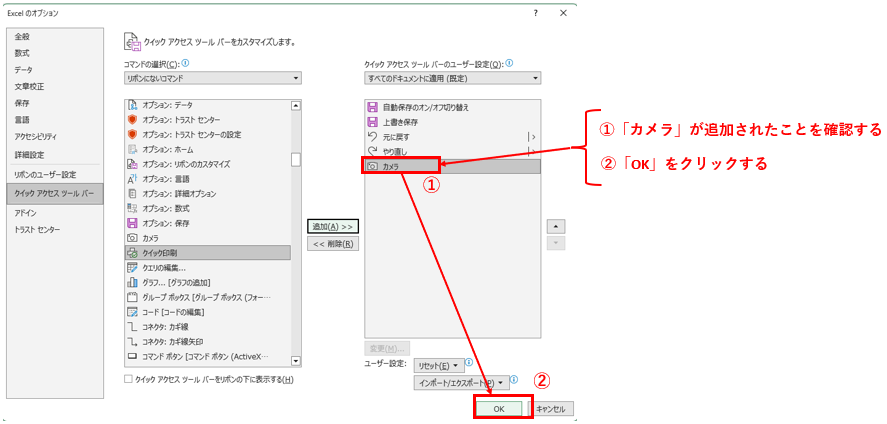
Task: Click the 変更(M)... button
Action: 388,348
